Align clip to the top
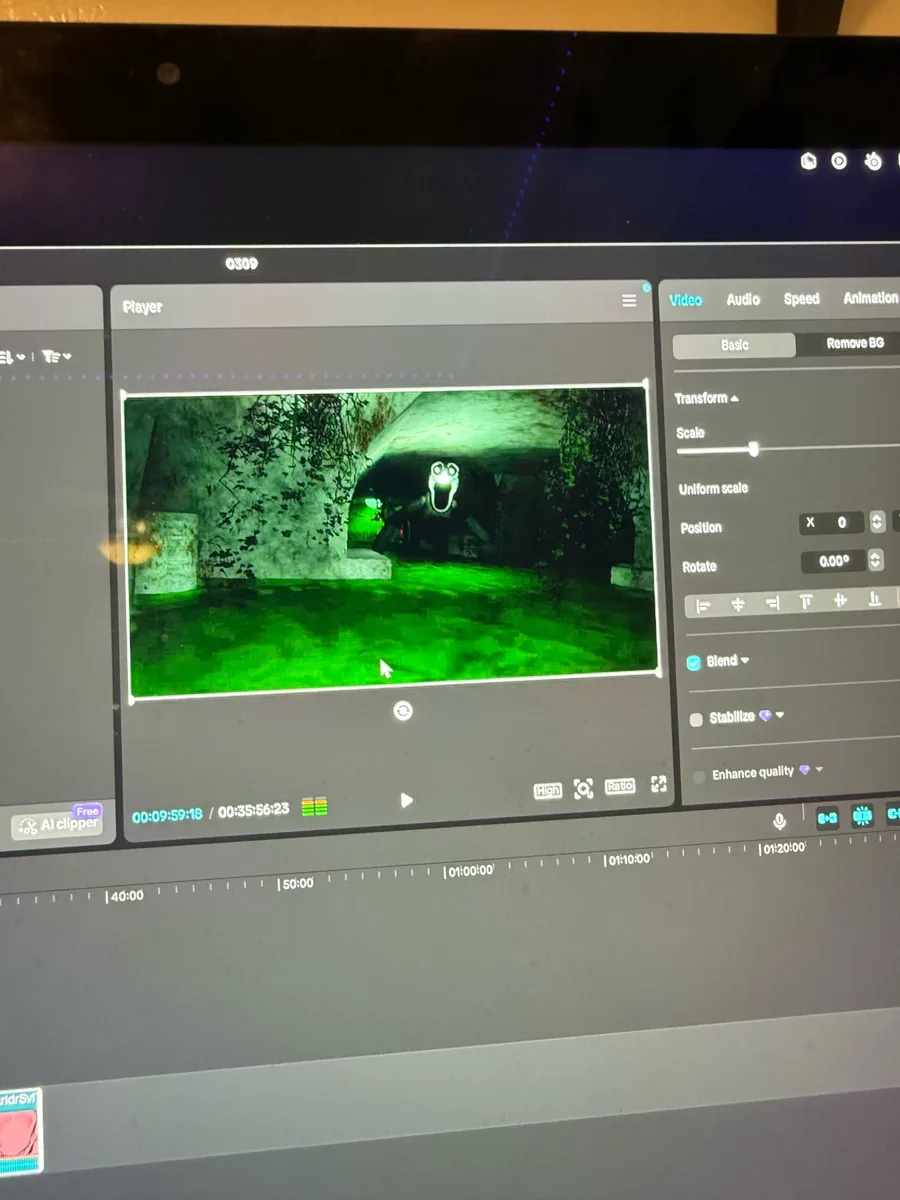 pyautogui.click(x=806, y=601)
